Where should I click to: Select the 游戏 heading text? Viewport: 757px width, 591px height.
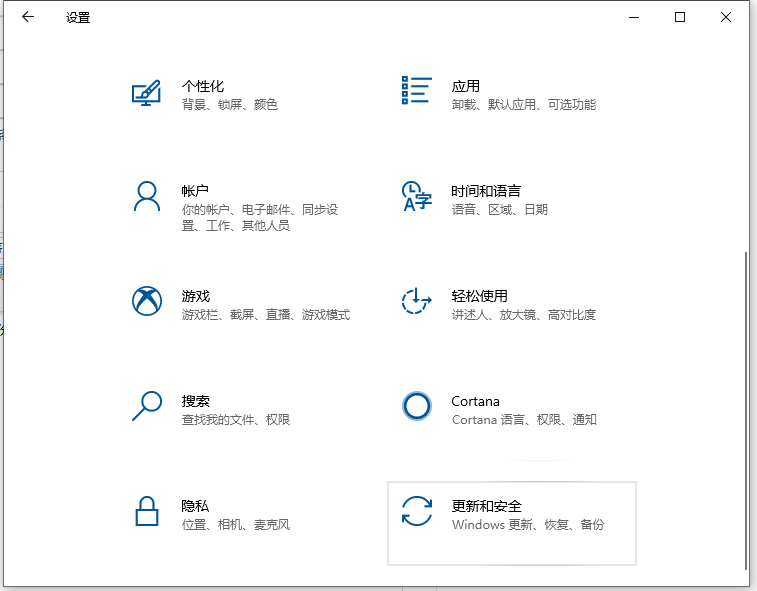pos(196,296)
